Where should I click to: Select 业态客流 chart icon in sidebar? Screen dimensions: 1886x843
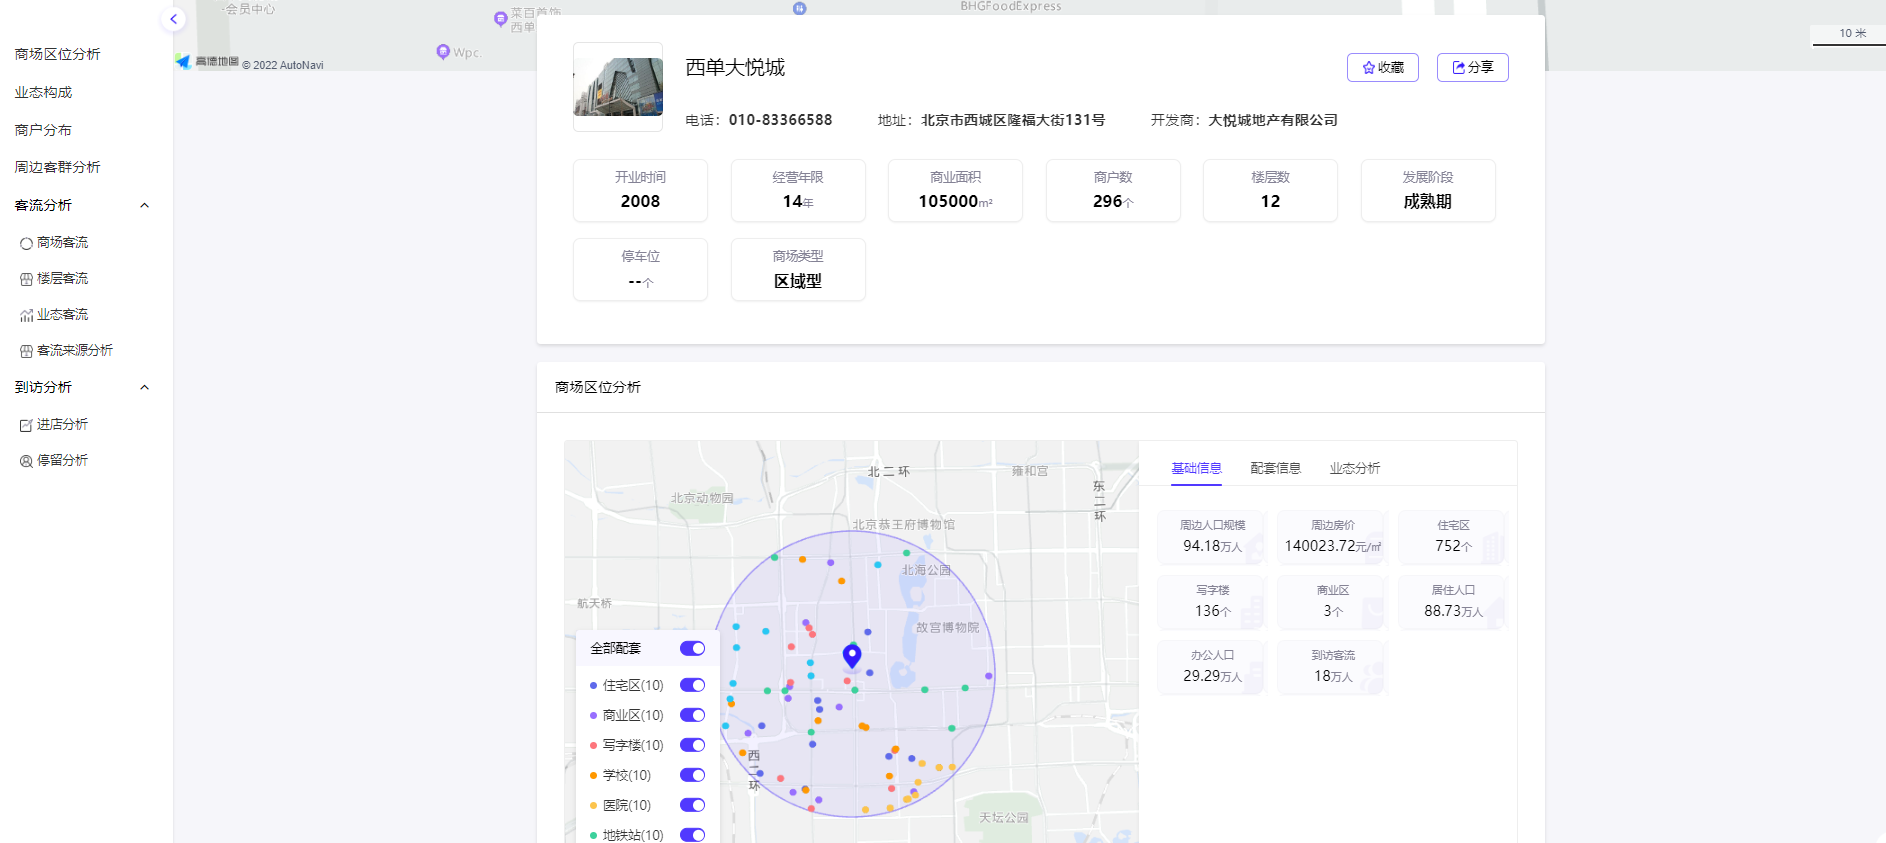(x=26, y=315)
